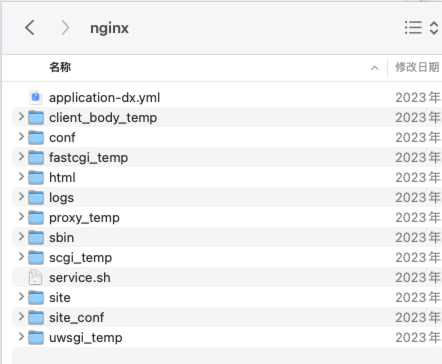Click the fastcgi_temp folder icon
The image size is (442, 364).
[36, 157]
